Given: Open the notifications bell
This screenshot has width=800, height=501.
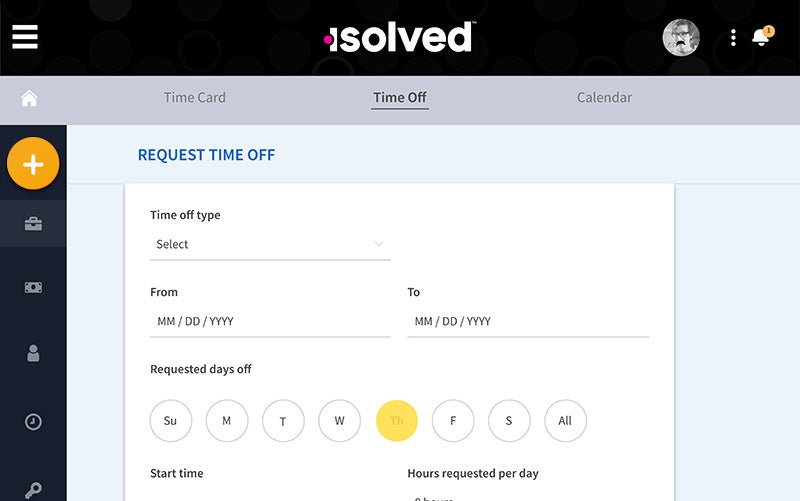Looking at the screenshot, I should pos(762,37).
